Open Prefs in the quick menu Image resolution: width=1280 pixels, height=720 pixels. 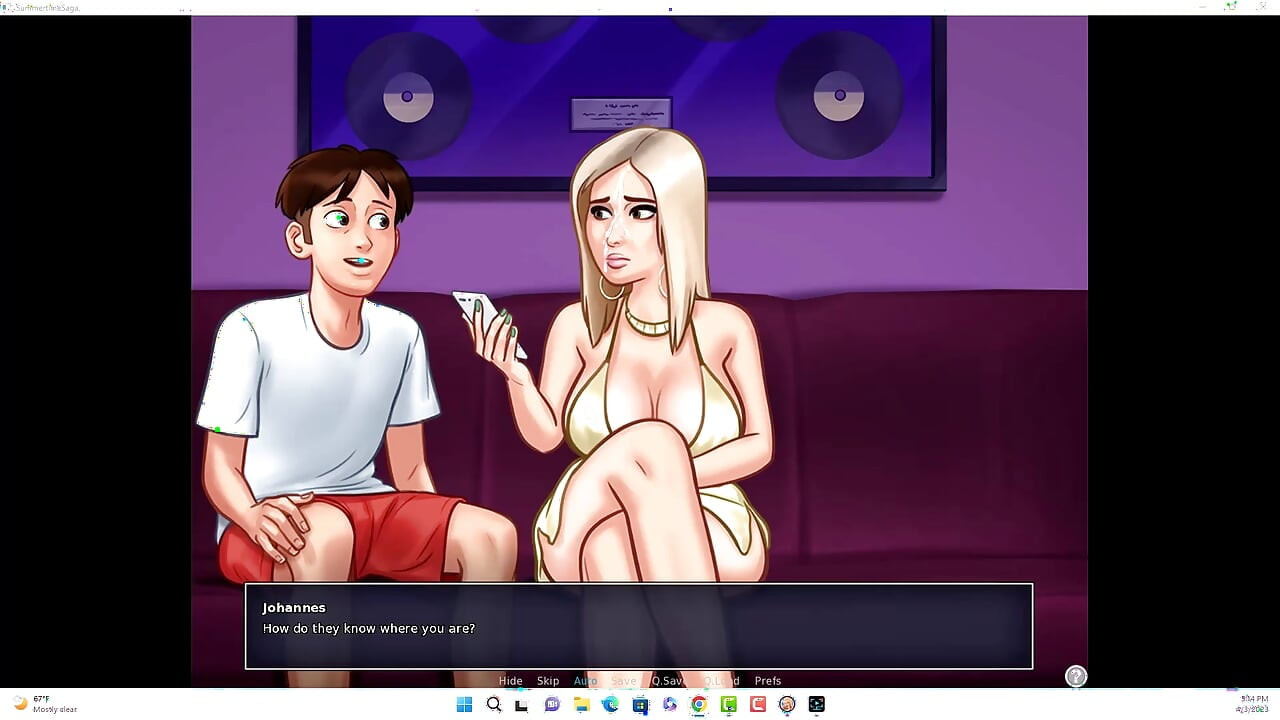click(768, 681)
